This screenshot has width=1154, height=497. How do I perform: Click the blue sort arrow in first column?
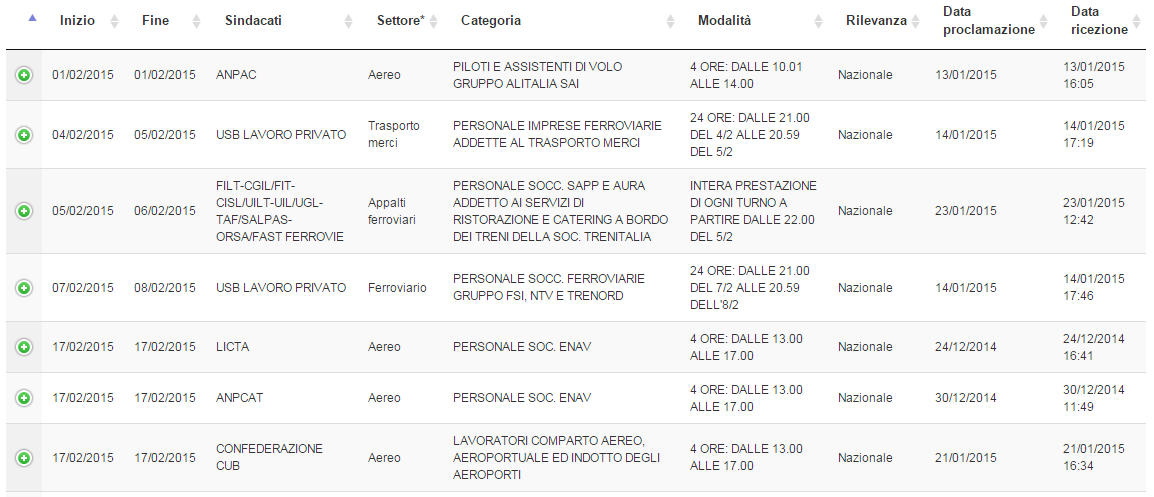(33, 19)
